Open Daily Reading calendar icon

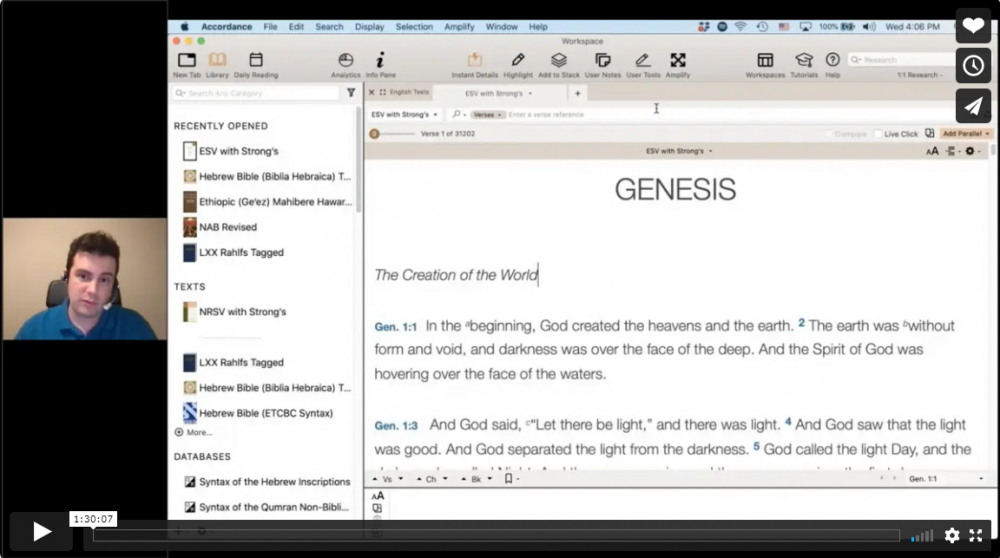pyautogui.click(x=256, y=64)
